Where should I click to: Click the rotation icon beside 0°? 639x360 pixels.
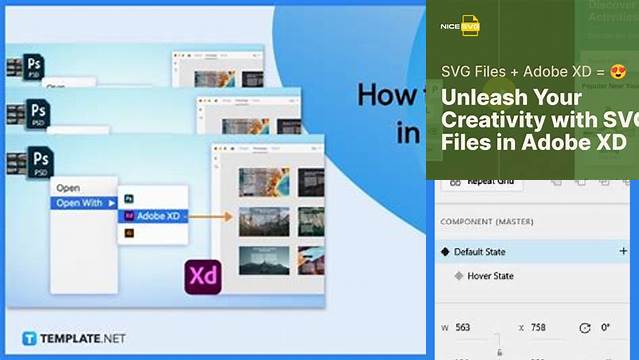click(x=585, y=328)
